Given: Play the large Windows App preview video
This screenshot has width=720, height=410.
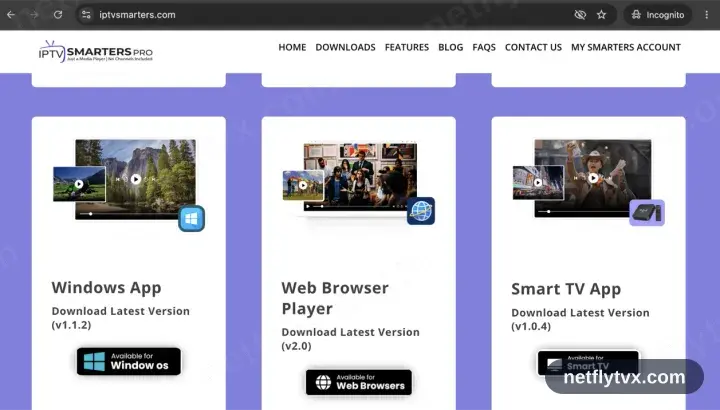Looking at the screenshot, I should [135, 179].
